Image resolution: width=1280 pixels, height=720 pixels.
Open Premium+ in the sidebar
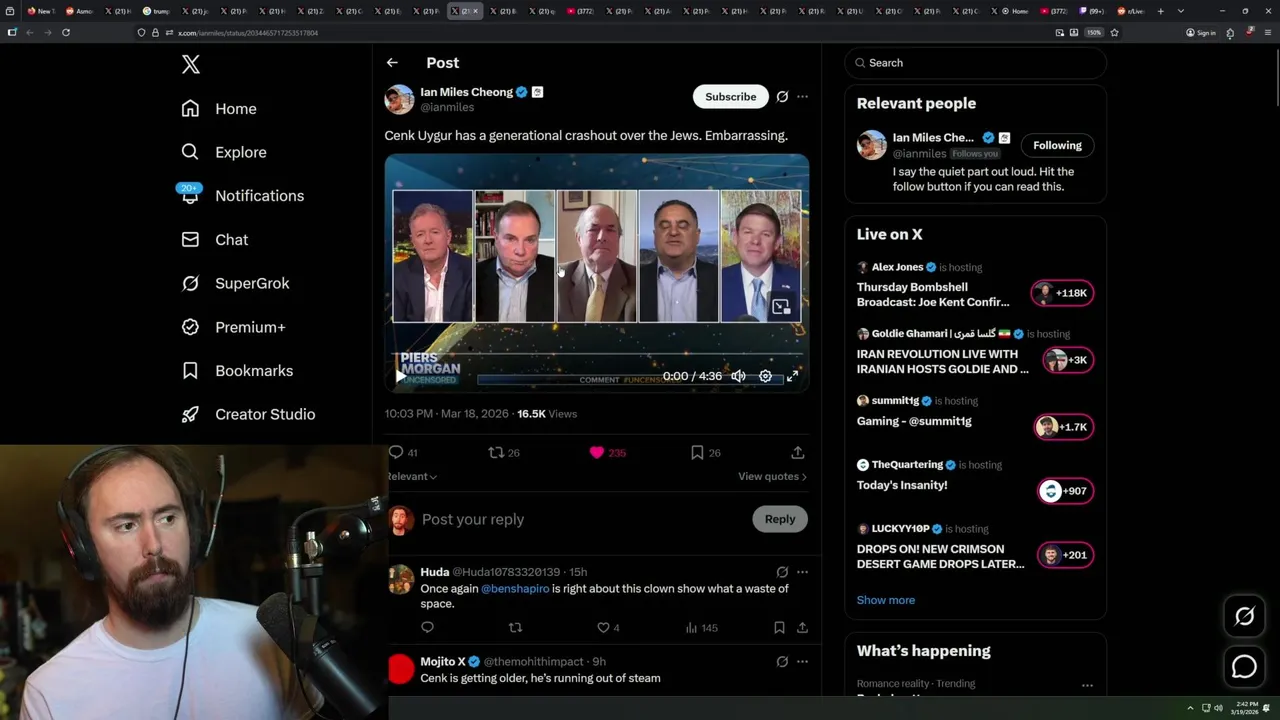(x=233, y=327)
